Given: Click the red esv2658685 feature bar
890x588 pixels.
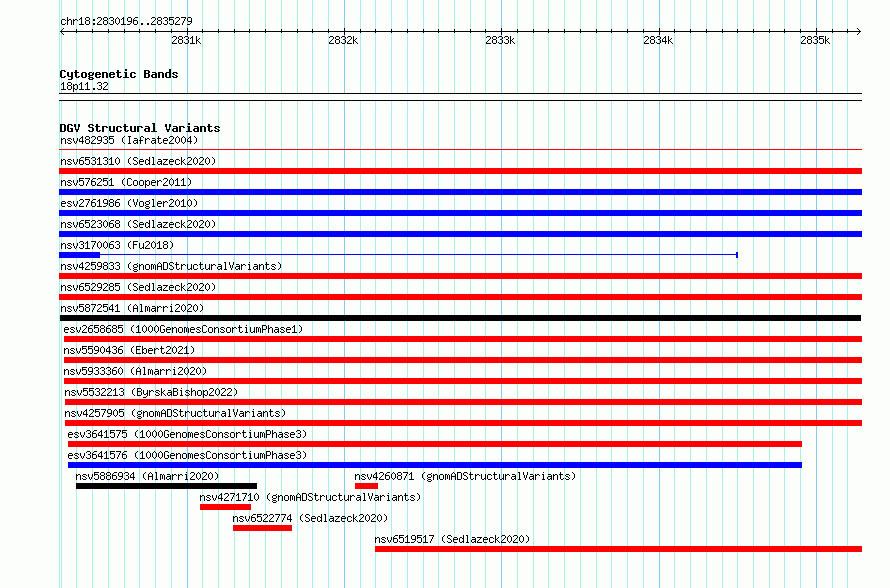Looking at the screenshot, I should 463,339.
